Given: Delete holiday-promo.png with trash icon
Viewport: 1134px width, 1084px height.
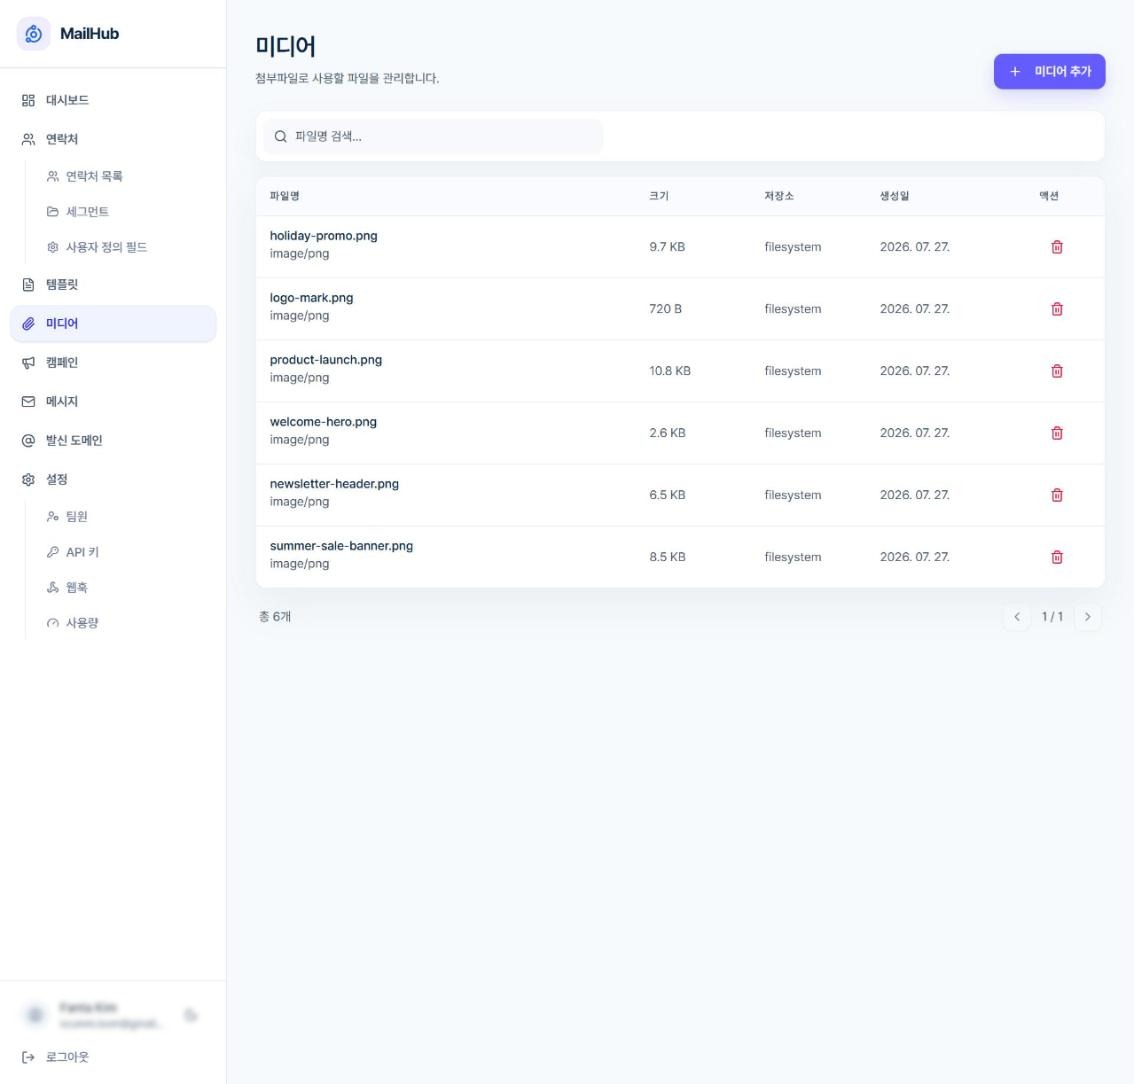Looking at the screenshot, I should (x=1057, y=247).
